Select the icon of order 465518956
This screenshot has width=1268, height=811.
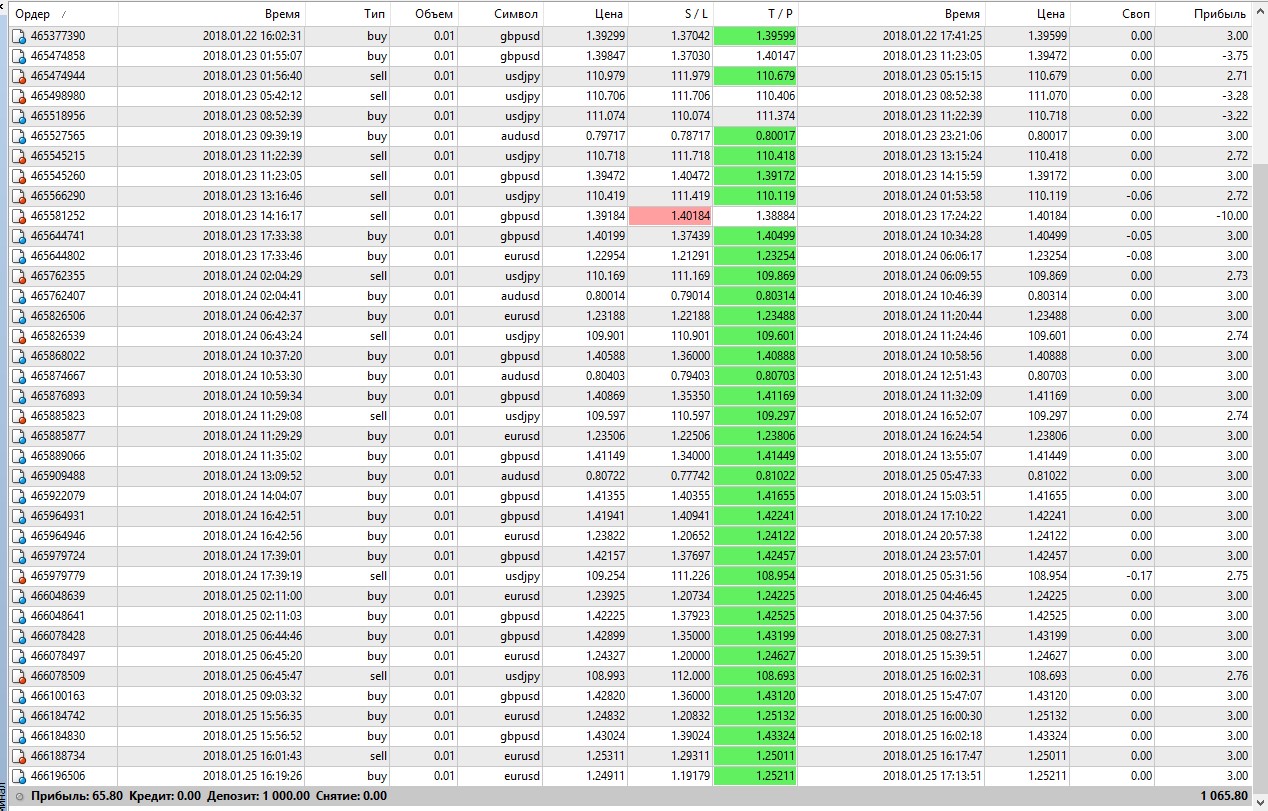pos(19,116)
